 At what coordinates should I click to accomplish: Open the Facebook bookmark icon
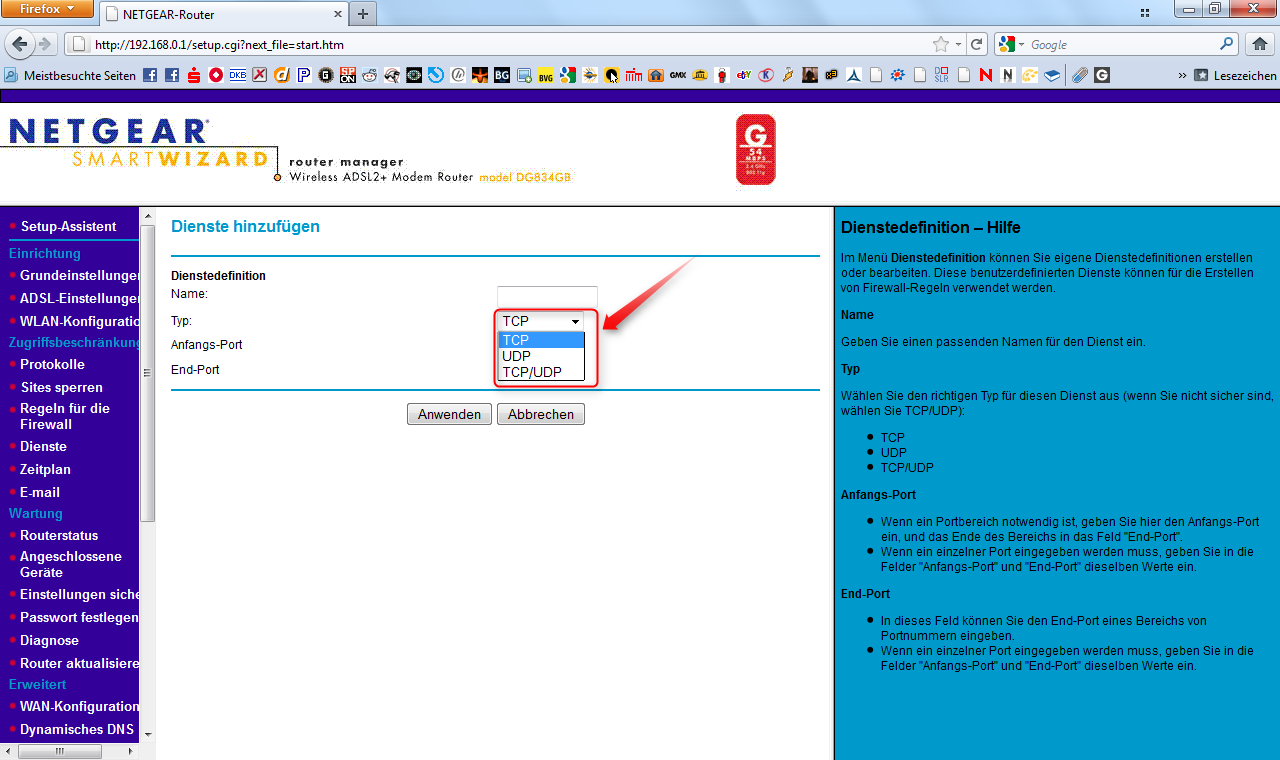pos(148,75)
